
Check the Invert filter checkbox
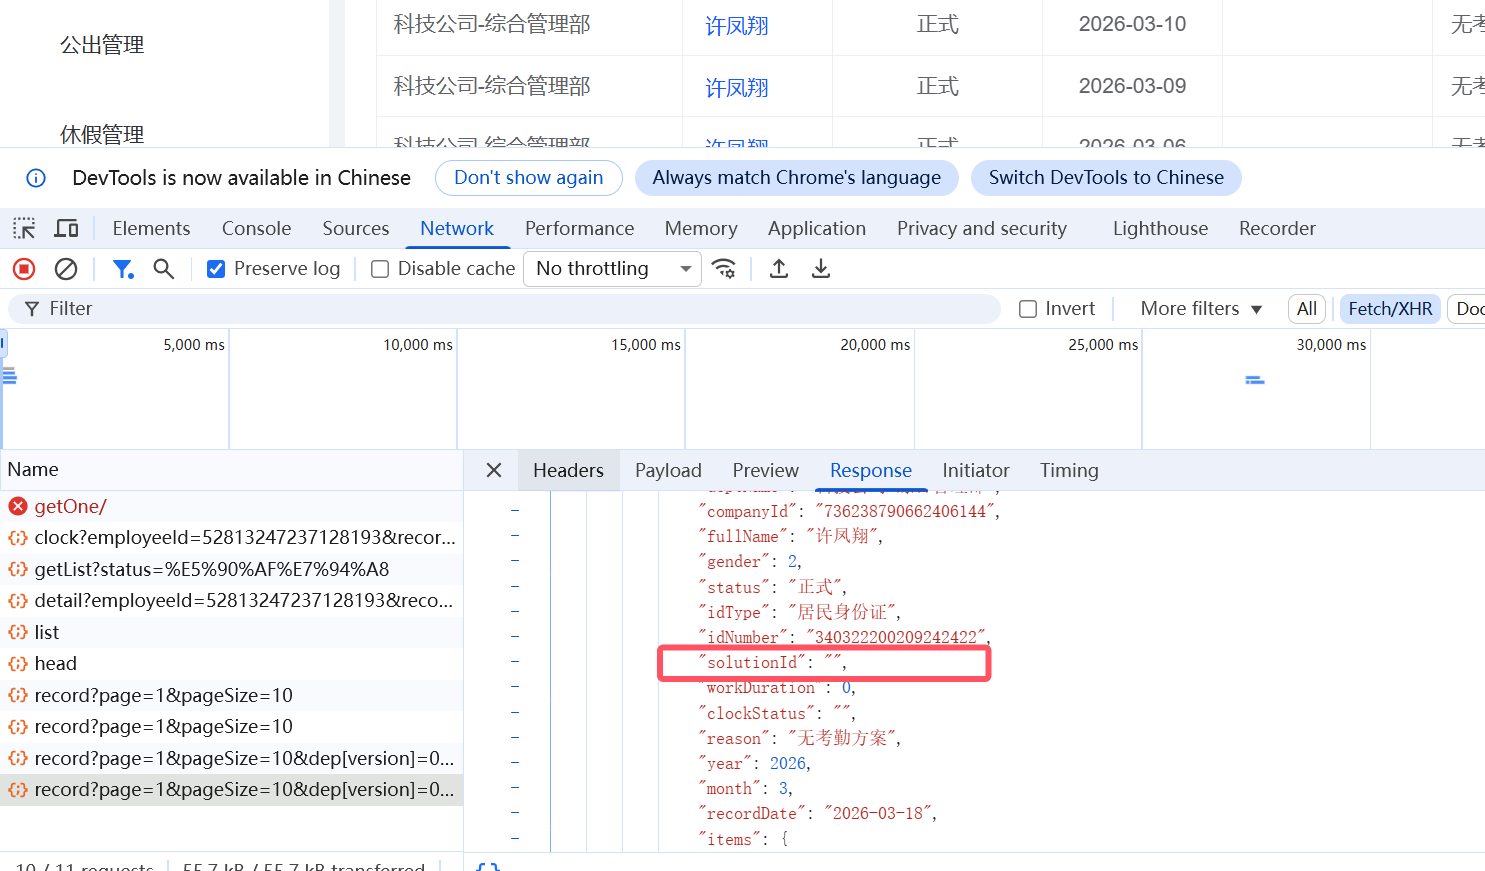pyautogui.click(x=1028, y=309)
